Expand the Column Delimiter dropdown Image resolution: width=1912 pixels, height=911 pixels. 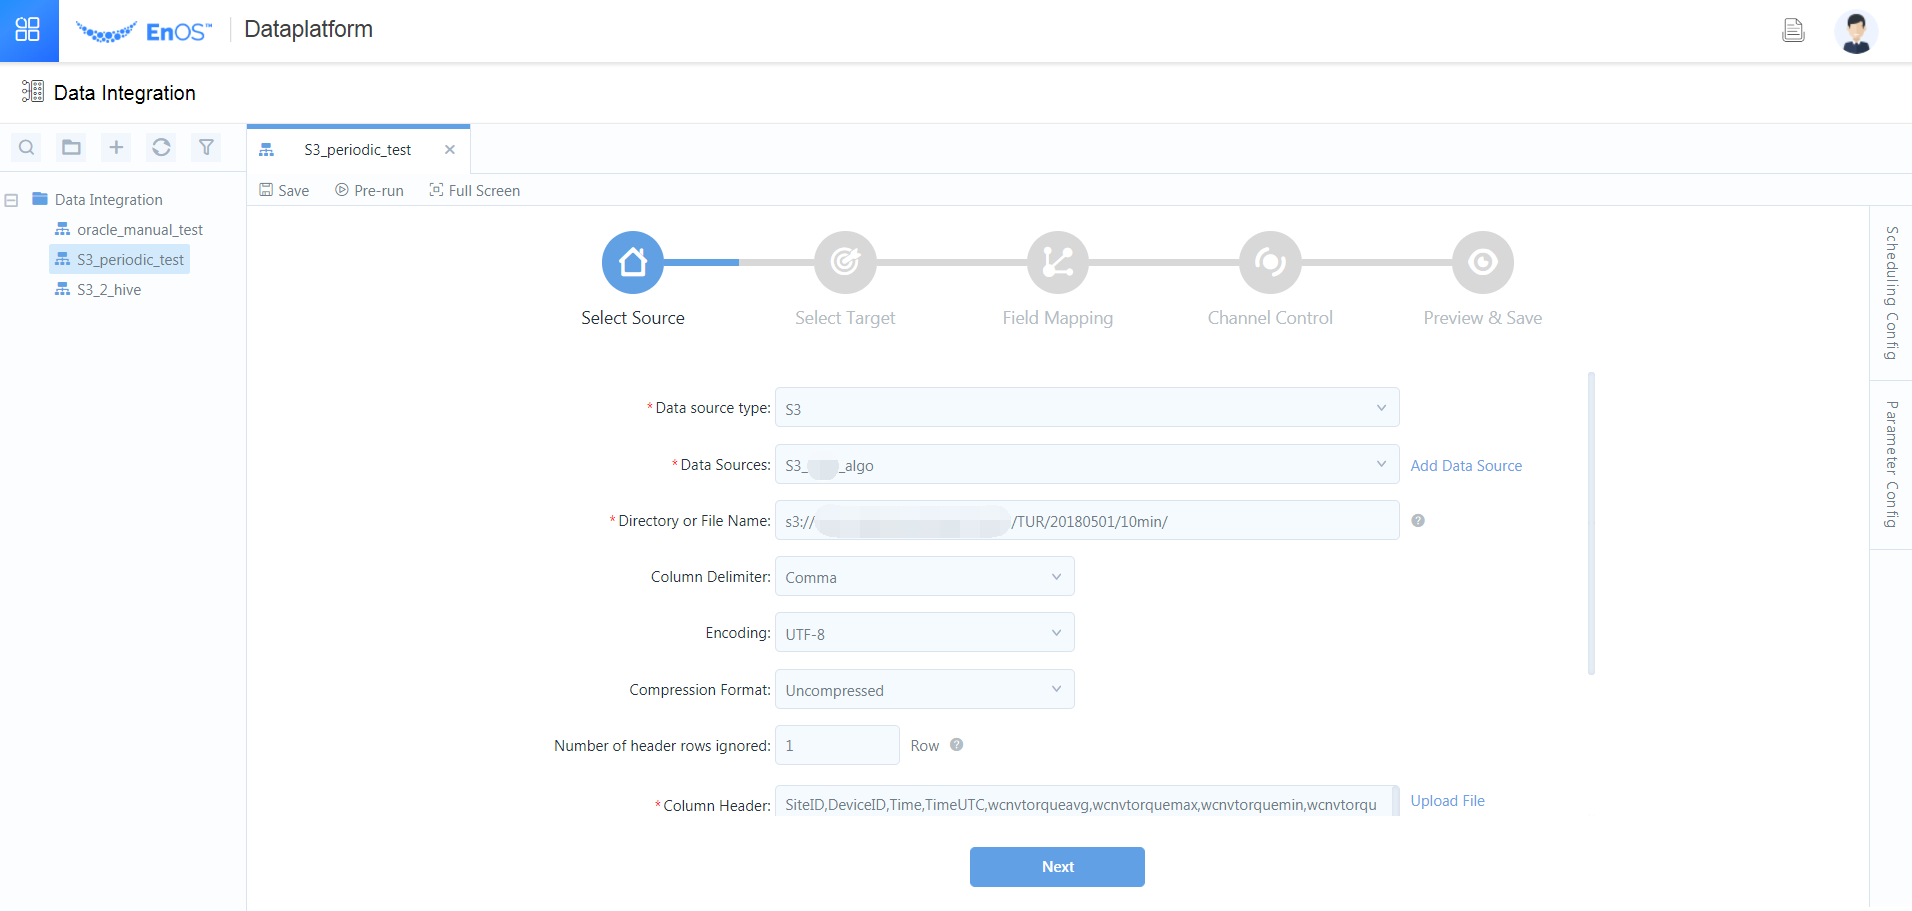(x=924, y=577)
